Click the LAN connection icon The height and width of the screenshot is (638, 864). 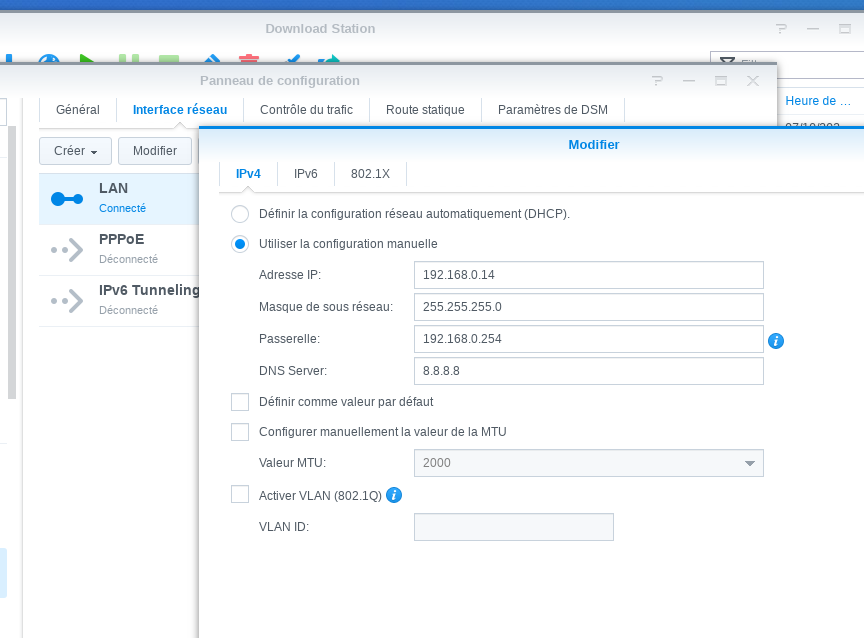pos(67,199)
